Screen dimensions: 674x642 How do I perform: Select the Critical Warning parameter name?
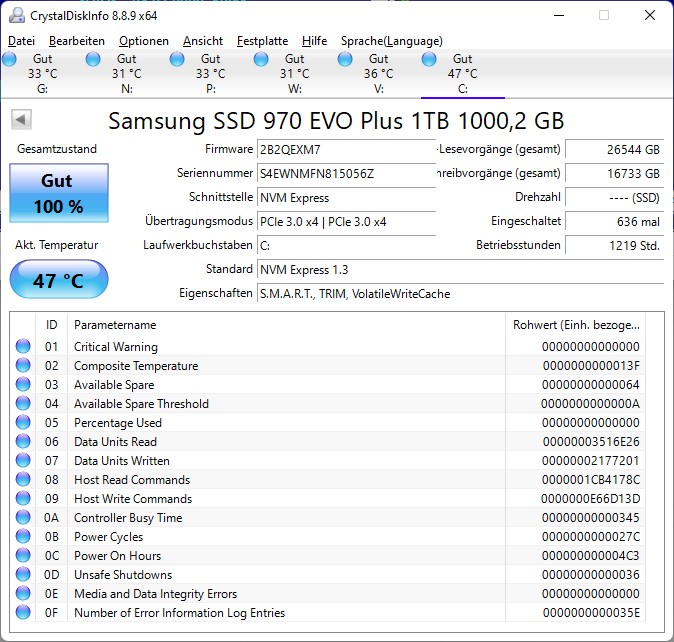[x=116, y=347]
